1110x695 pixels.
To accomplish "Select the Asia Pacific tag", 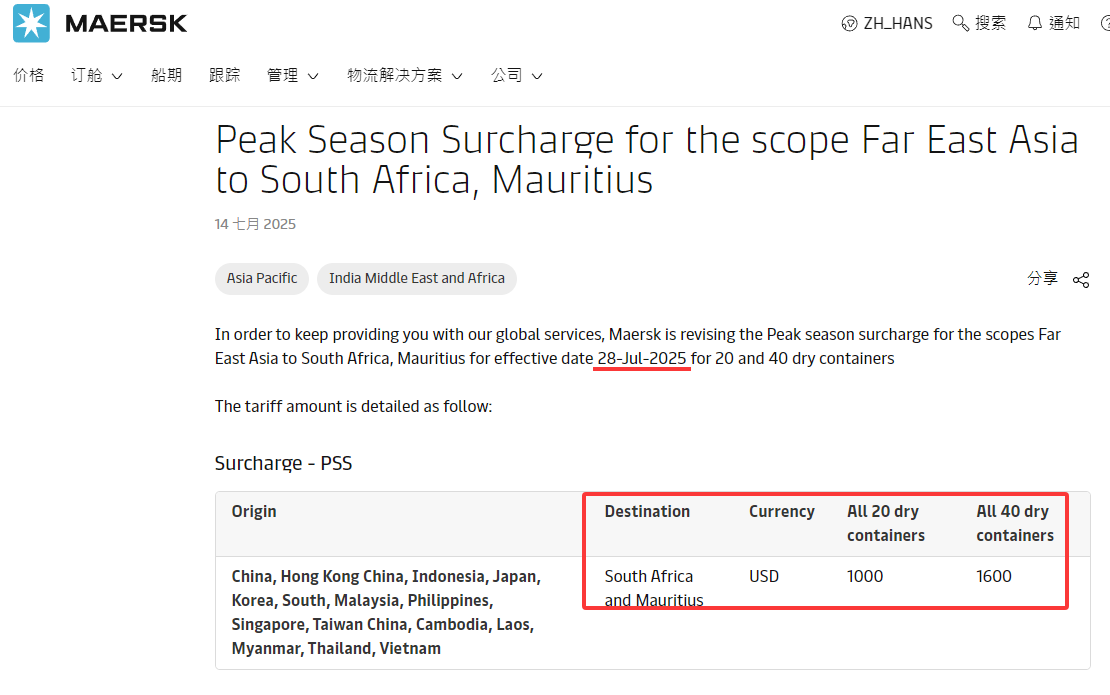I will [x=262, y=278].
